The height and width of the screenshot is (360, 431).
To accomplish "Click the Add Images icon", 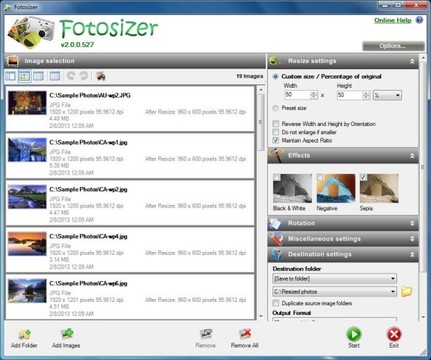I will tap(66, 334).
